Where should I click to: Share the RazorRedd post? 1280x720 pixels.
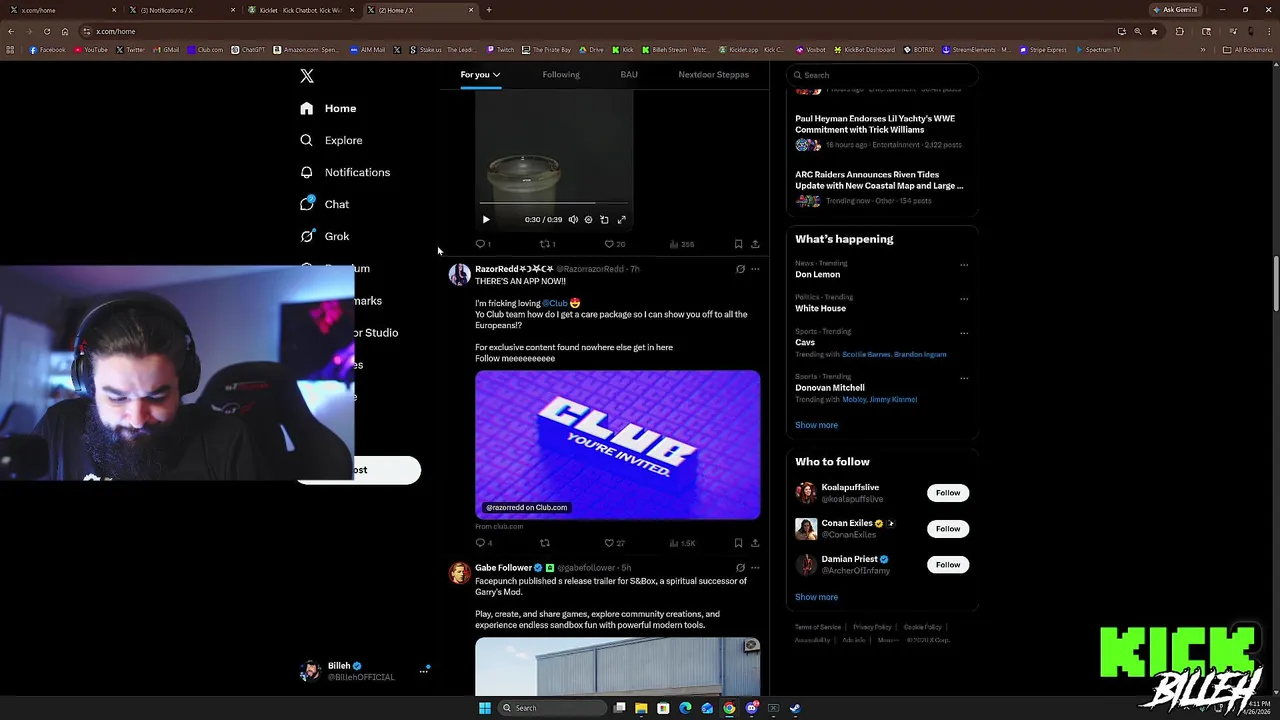(755, 543)
